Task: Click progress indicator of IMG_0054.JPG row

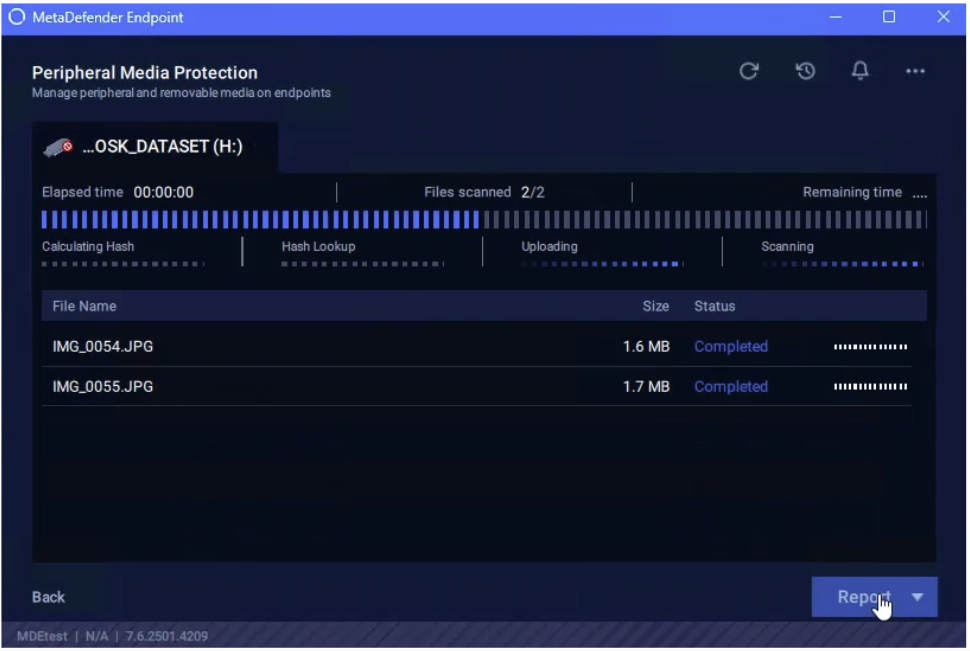Action: click(x=870, y=347)
